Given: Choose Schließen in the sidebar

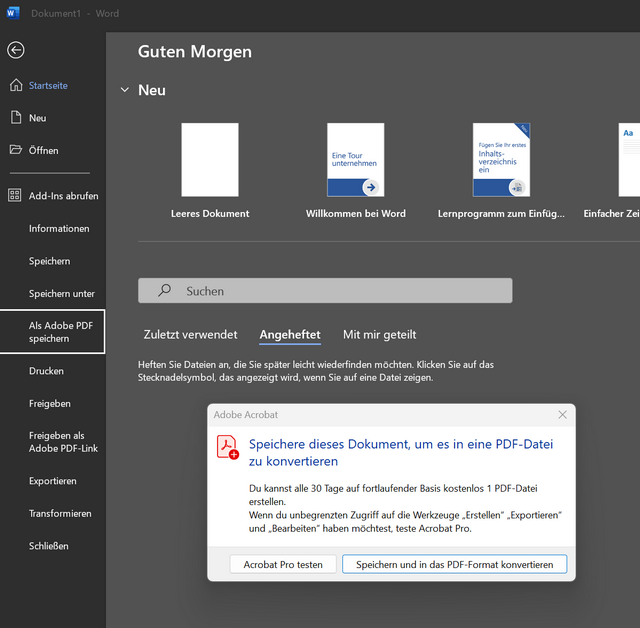Looking at the screenshot, I should pyautogui.click(x=49, y=546).
